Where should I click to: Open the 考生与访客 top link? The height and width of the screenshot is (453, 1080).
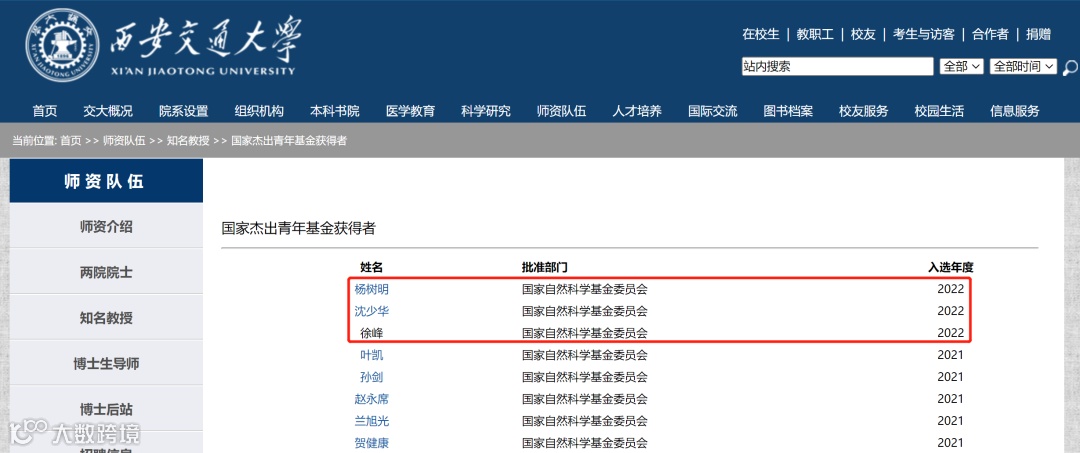[x=924, y=34]
